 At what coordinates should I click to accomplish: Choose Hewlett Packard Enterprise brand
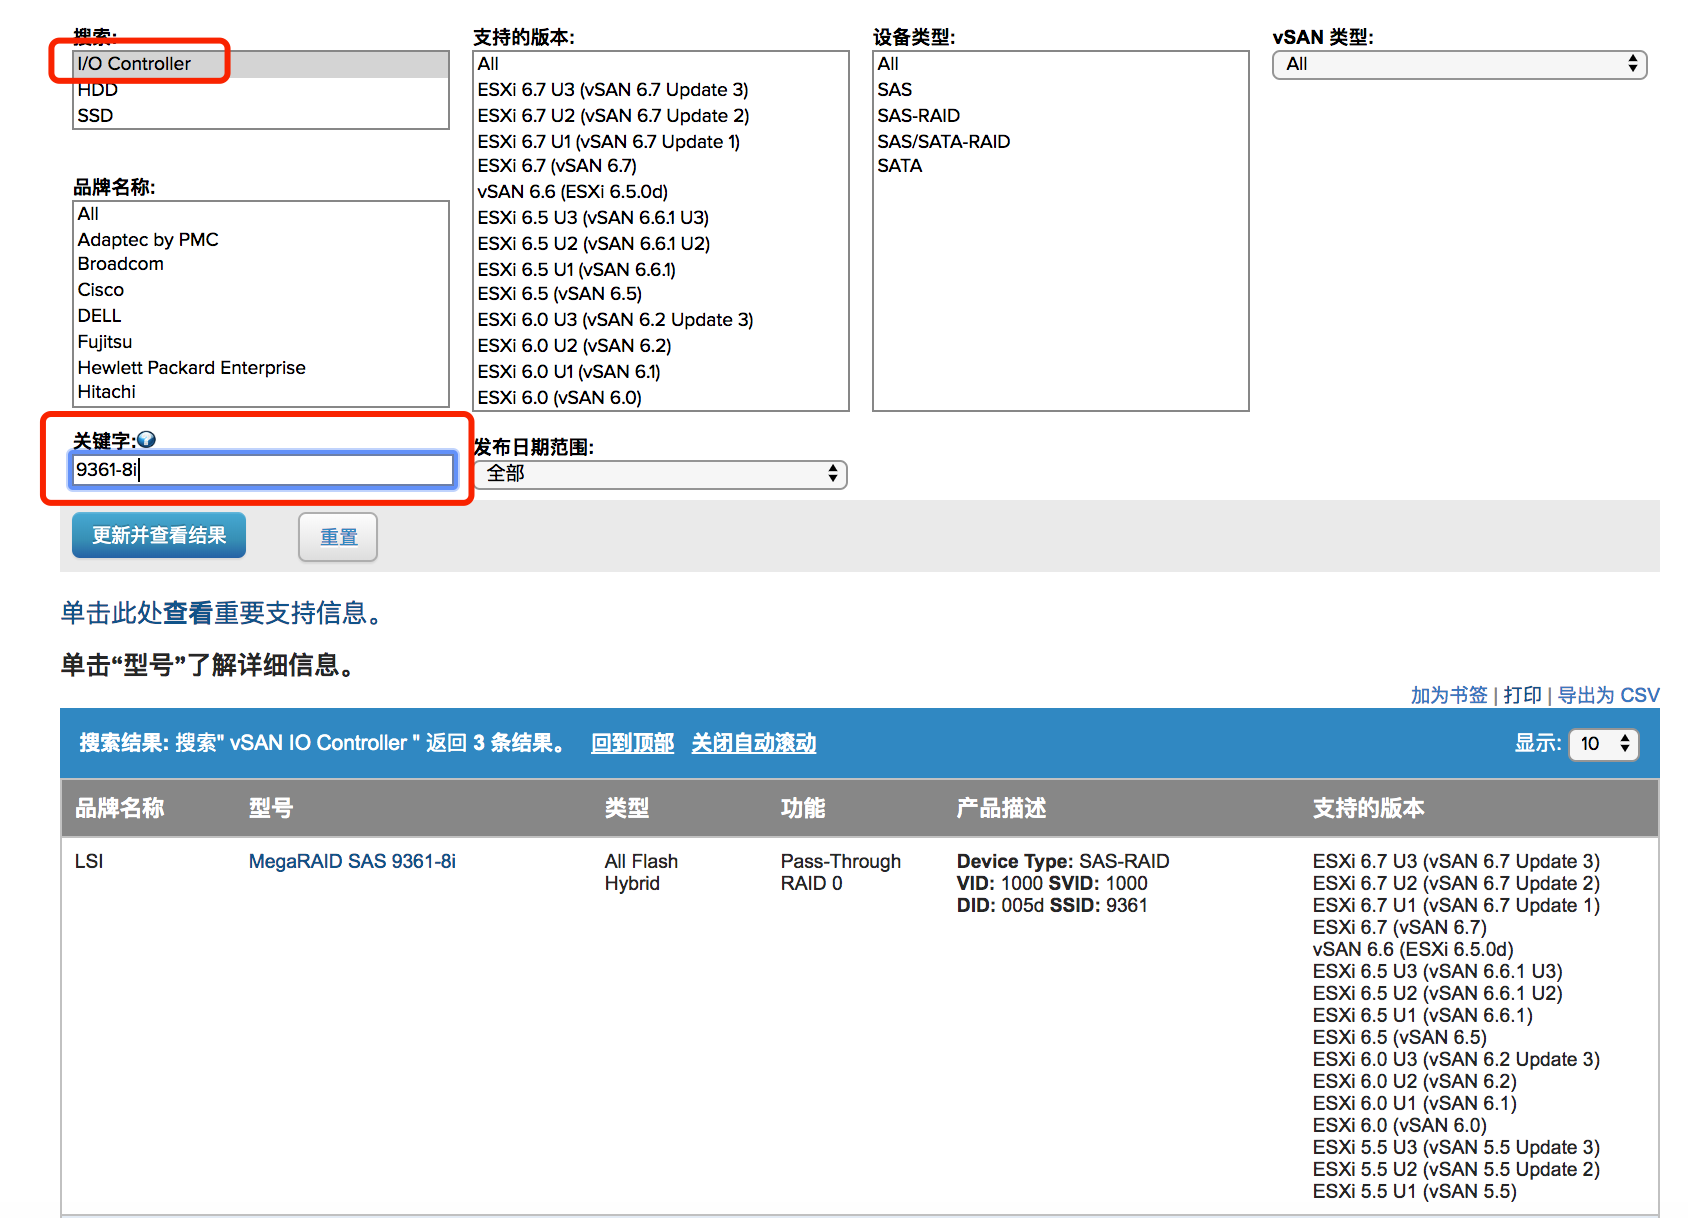click(261, 368)
